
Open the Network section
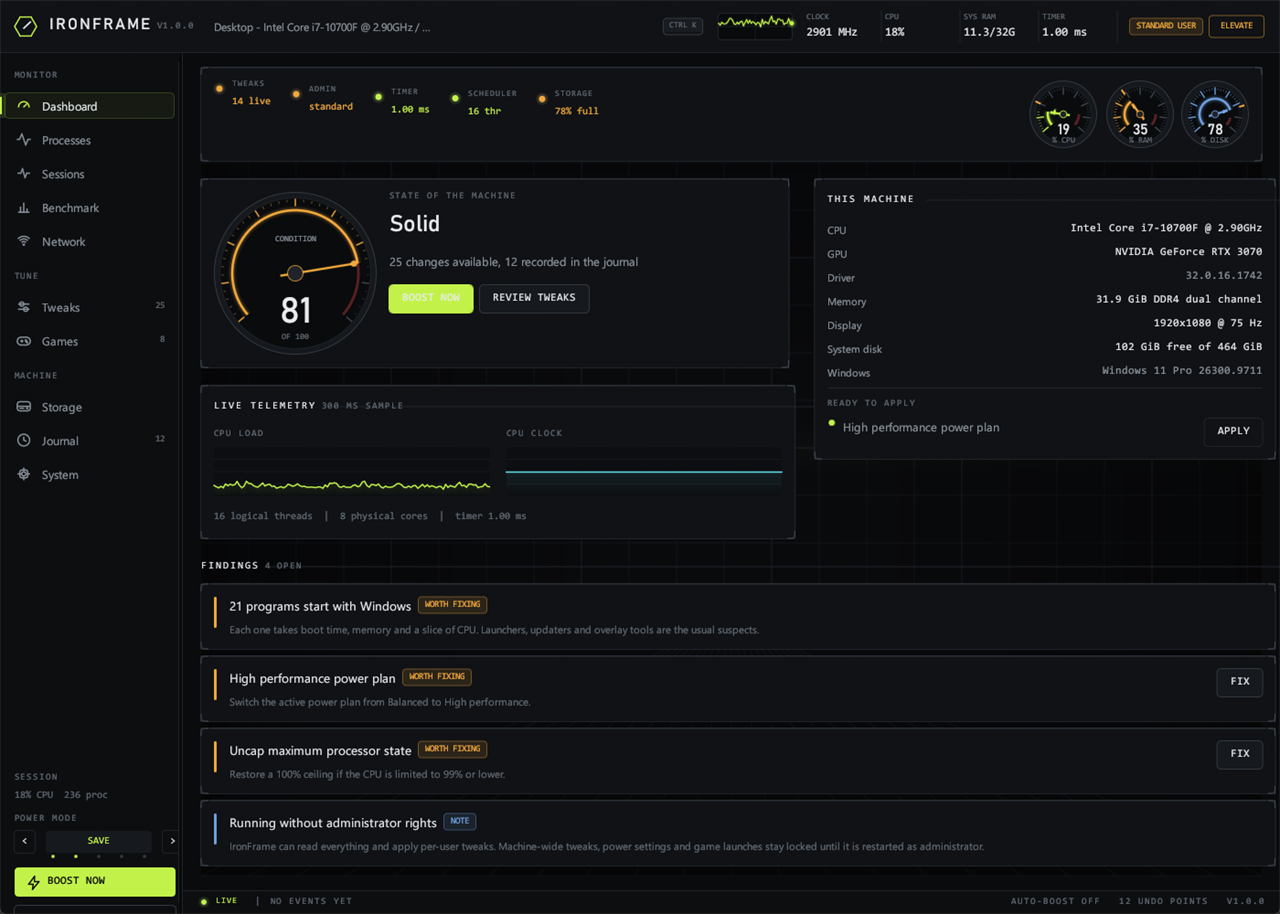tap(90, 242)
